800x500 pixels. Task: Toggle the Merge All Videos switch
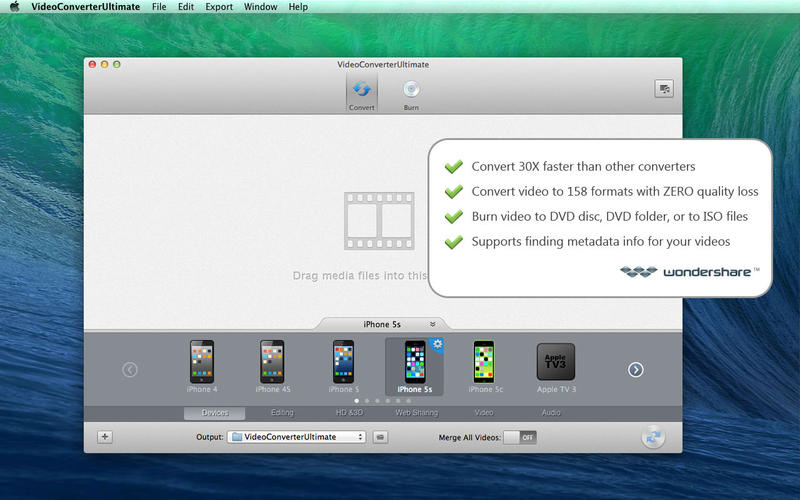(x=520, y=437)
